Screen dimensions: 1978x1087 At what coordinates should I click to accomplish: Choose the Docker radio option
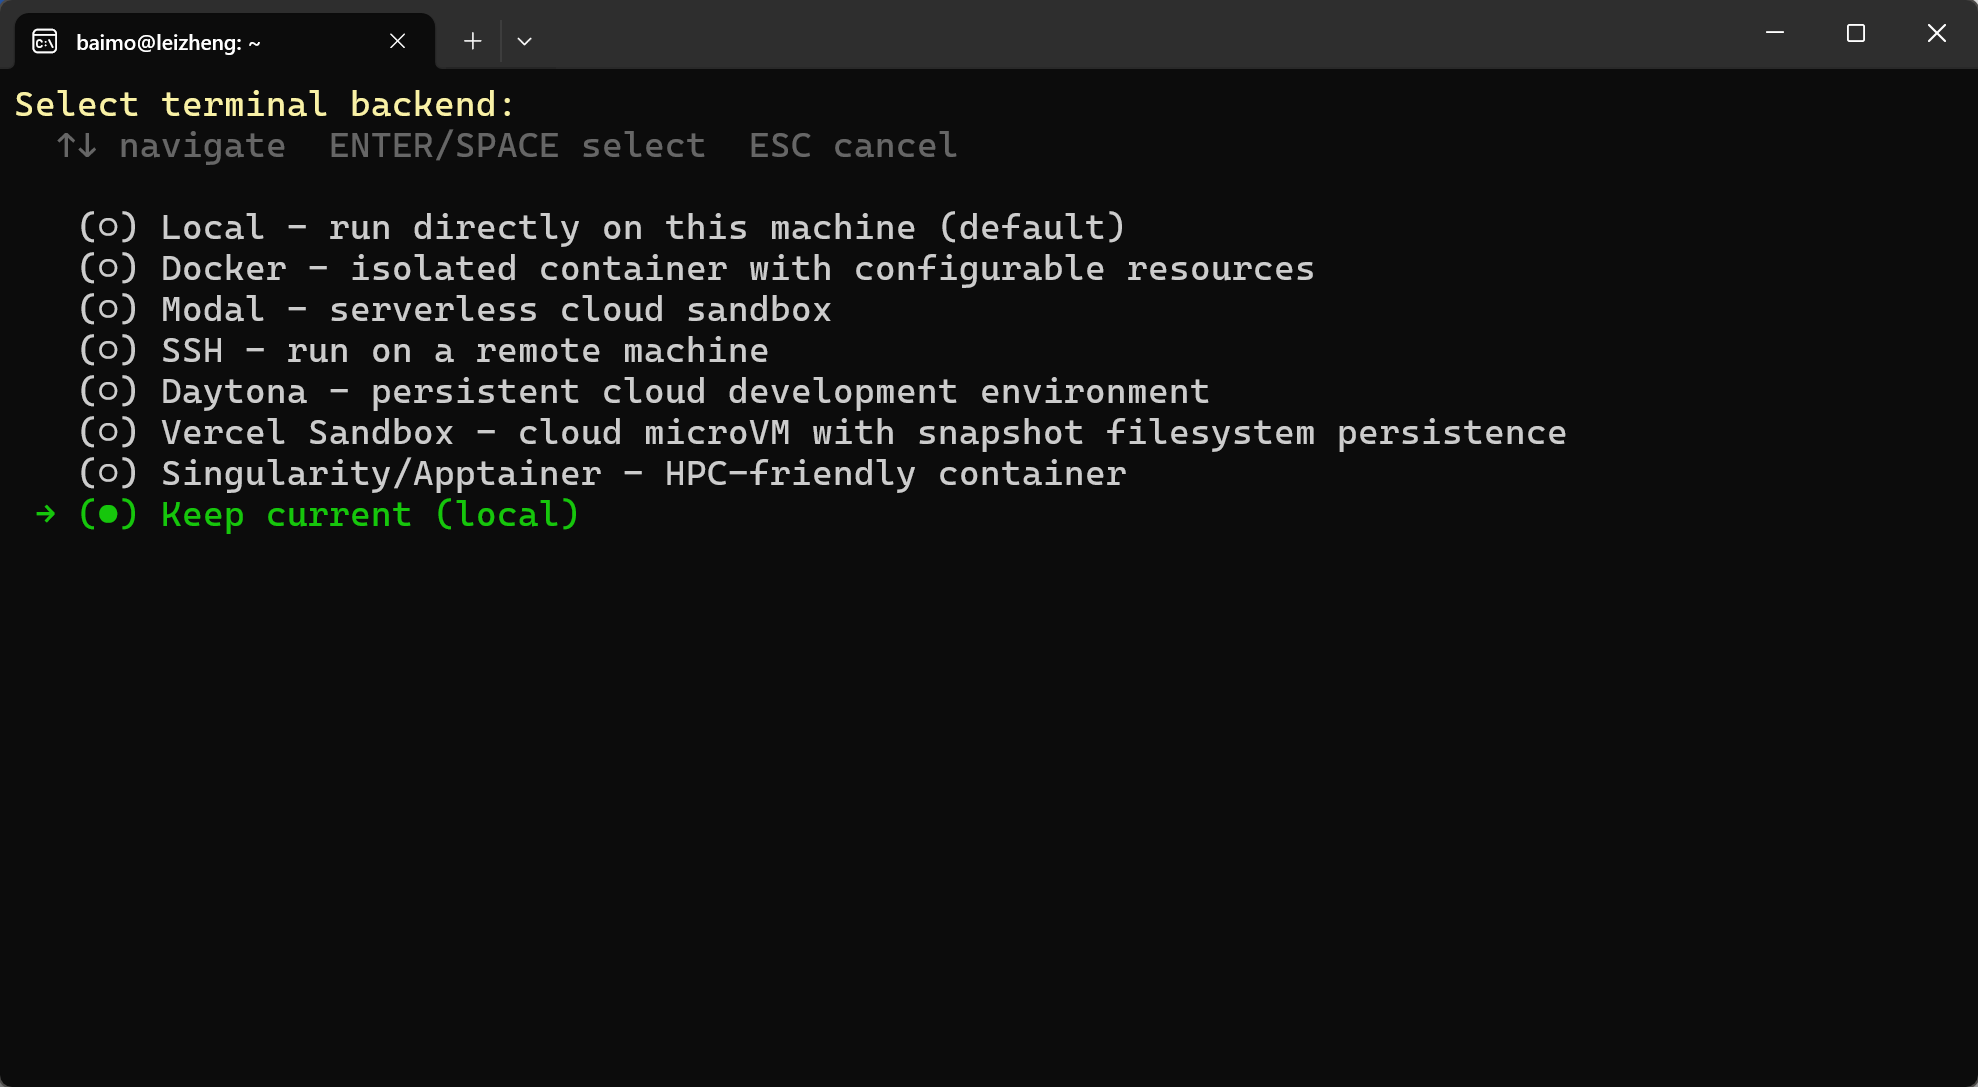point(108,268)
